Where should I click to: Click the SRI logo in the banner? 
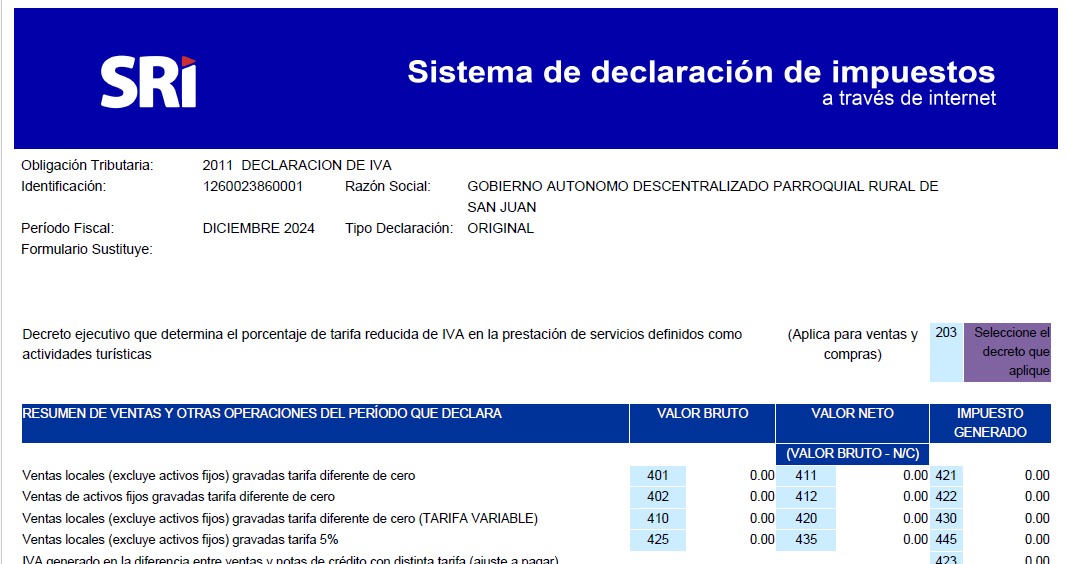(x=148, y=83)
